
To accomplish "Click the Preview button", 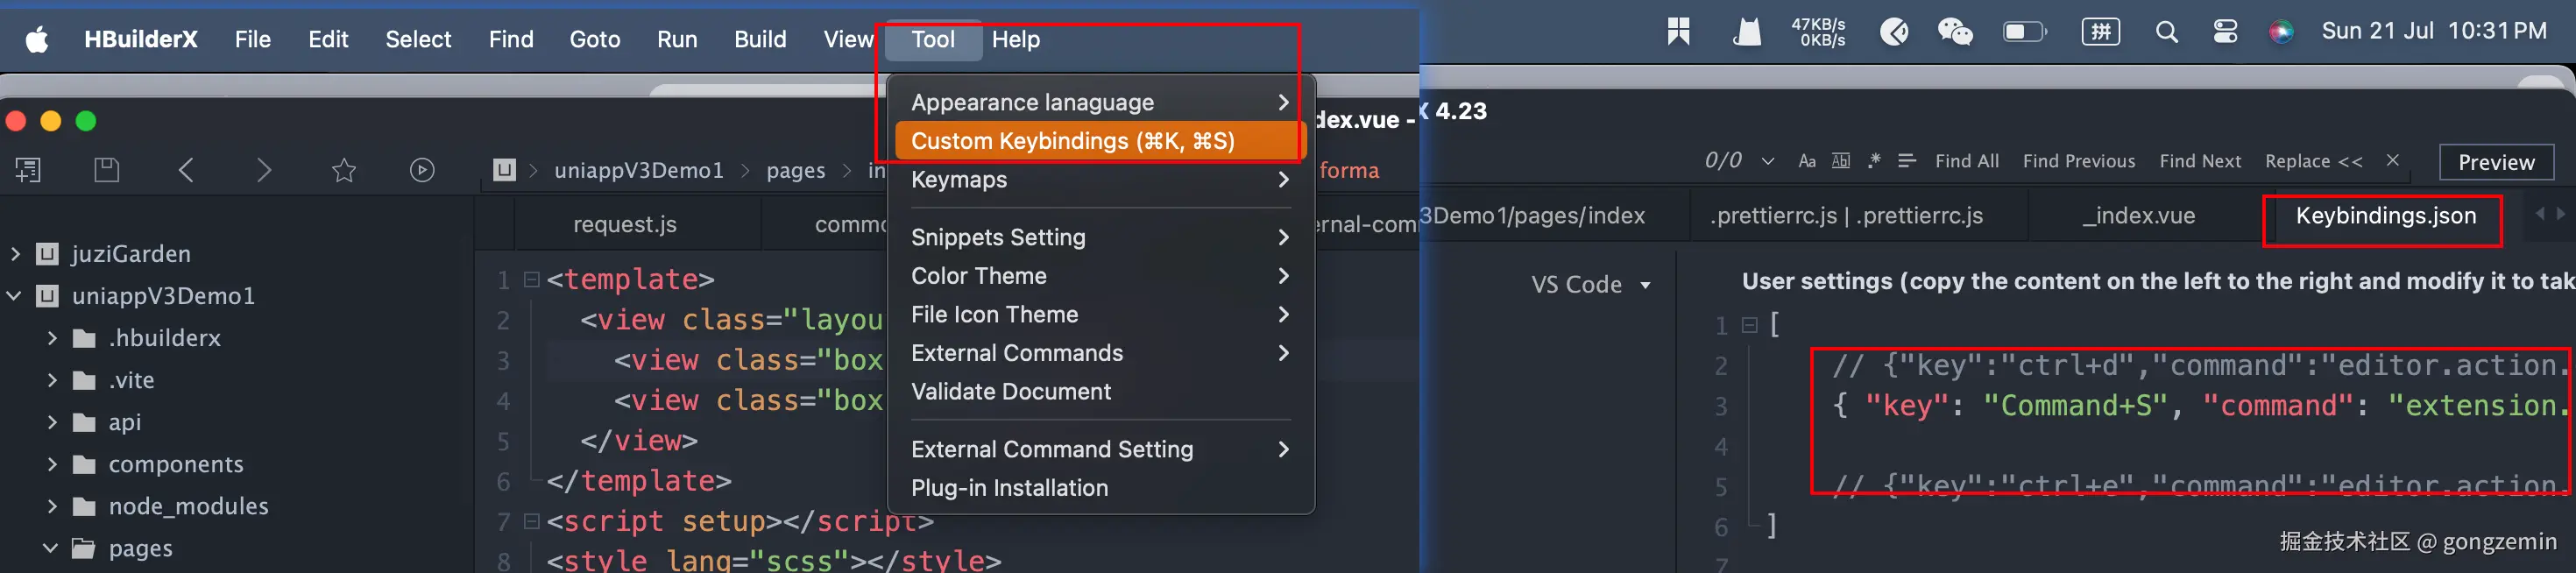I will click(x=2496, y=162).
